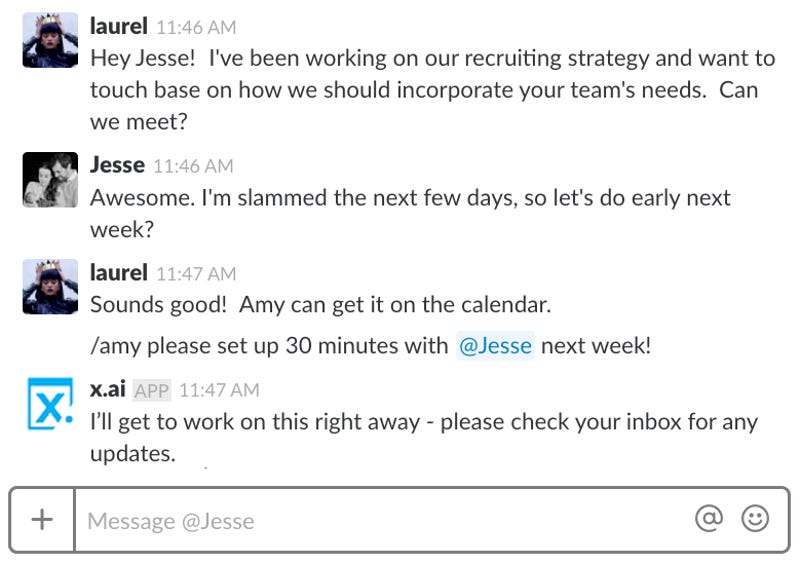800x563 pixels.
Task: Click laurel's name on the first message
Action: tap(119, 26)
